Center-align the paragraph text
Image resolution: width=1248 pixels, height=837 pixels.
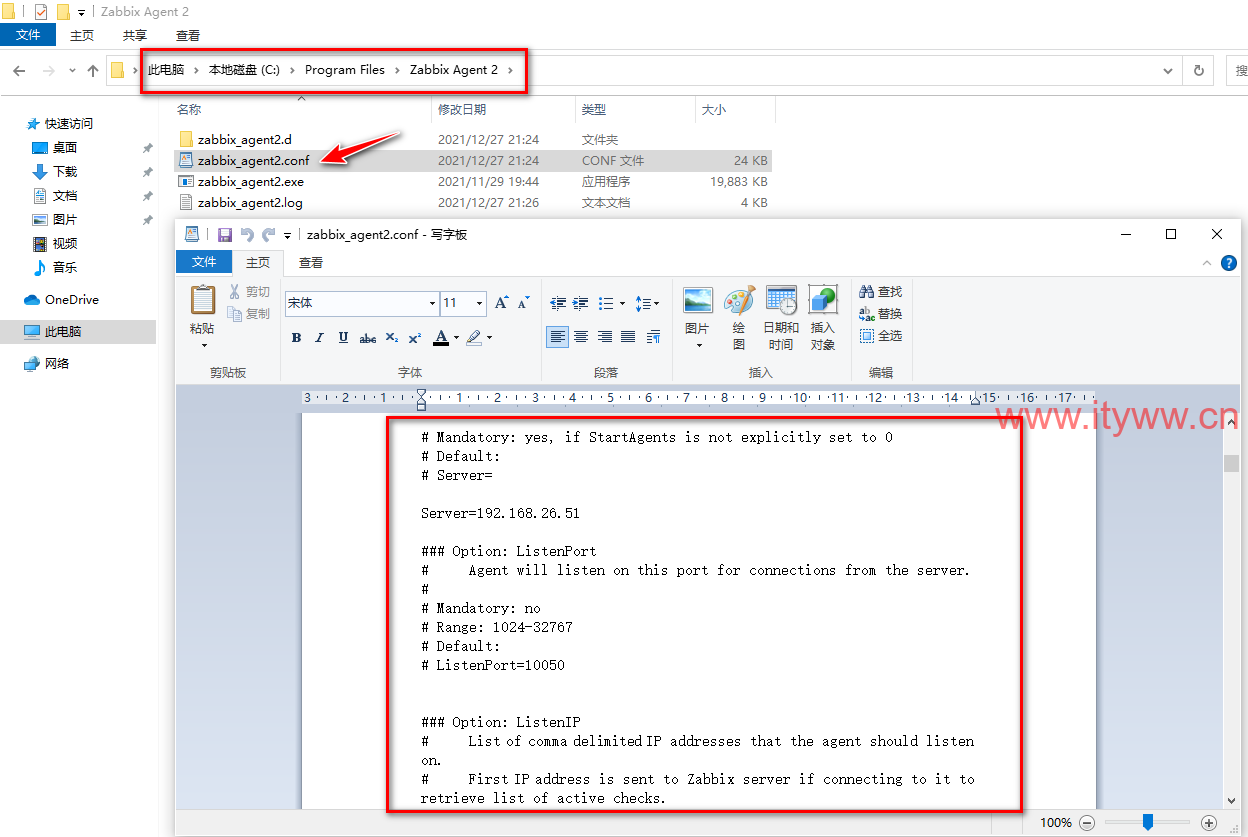(581, 337)
